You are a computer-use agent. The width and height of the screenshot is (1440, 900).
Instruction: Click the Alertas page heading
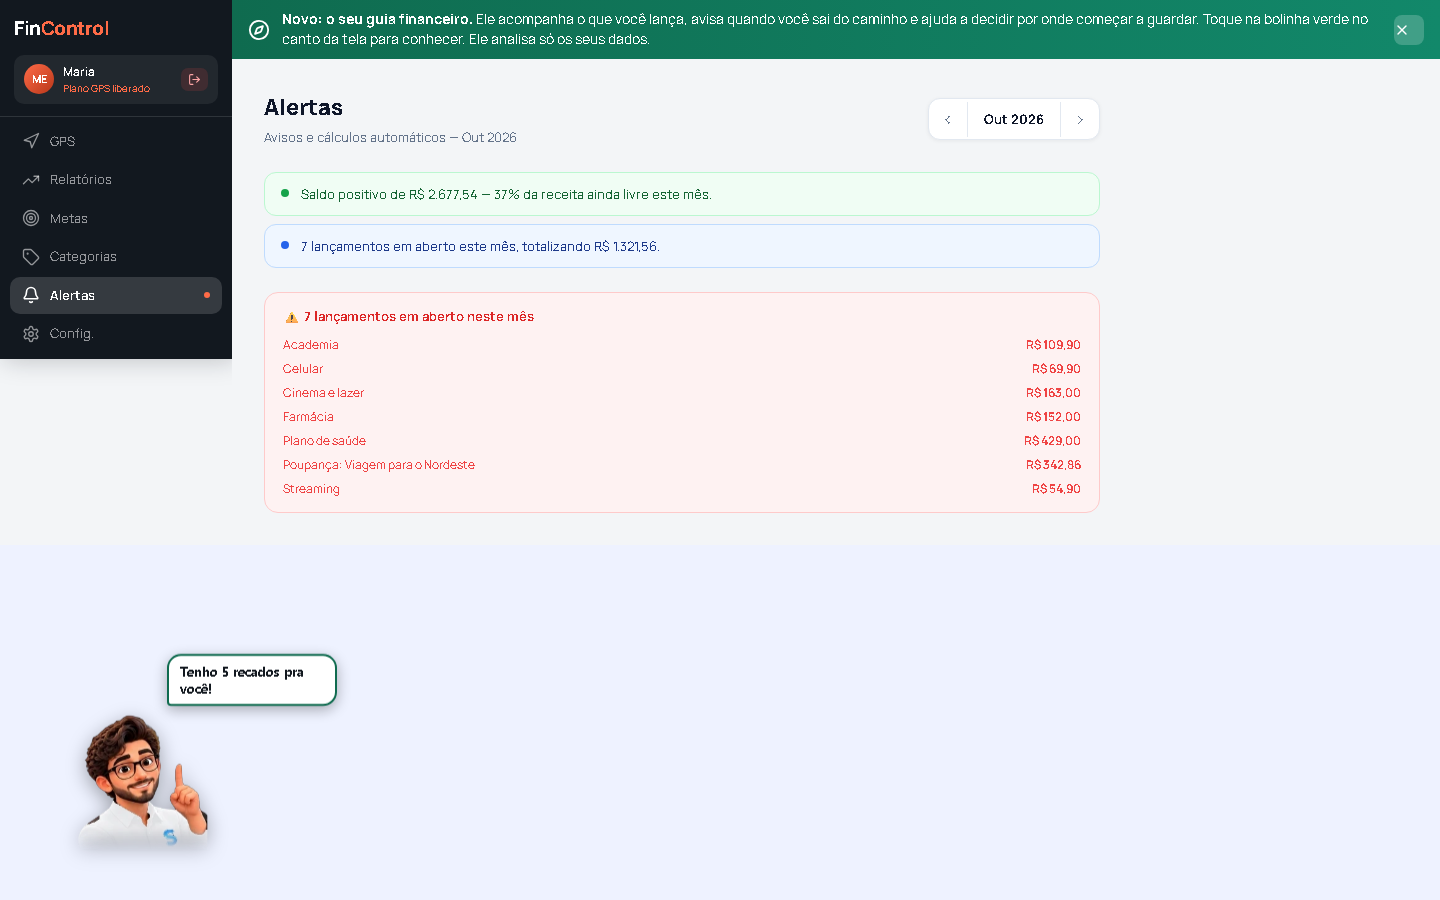coord(304,108)
